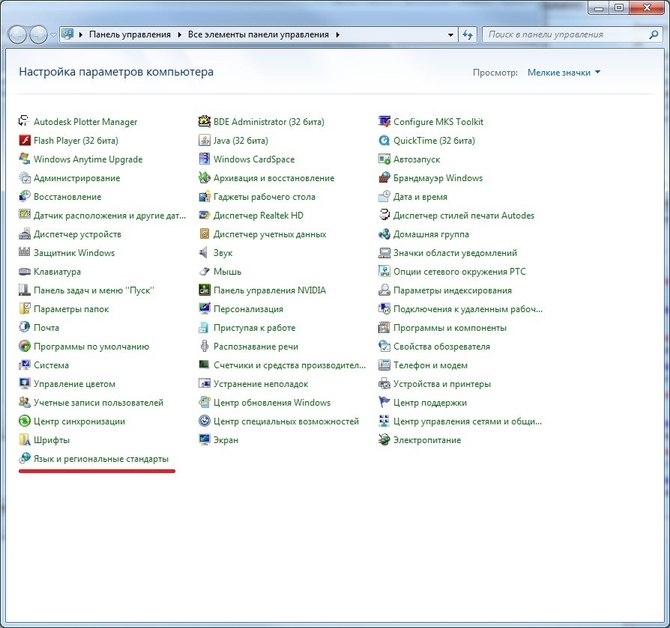Open the Звук speaker icon
Viewport: 670px width, 628px height.
coord(205,253)
